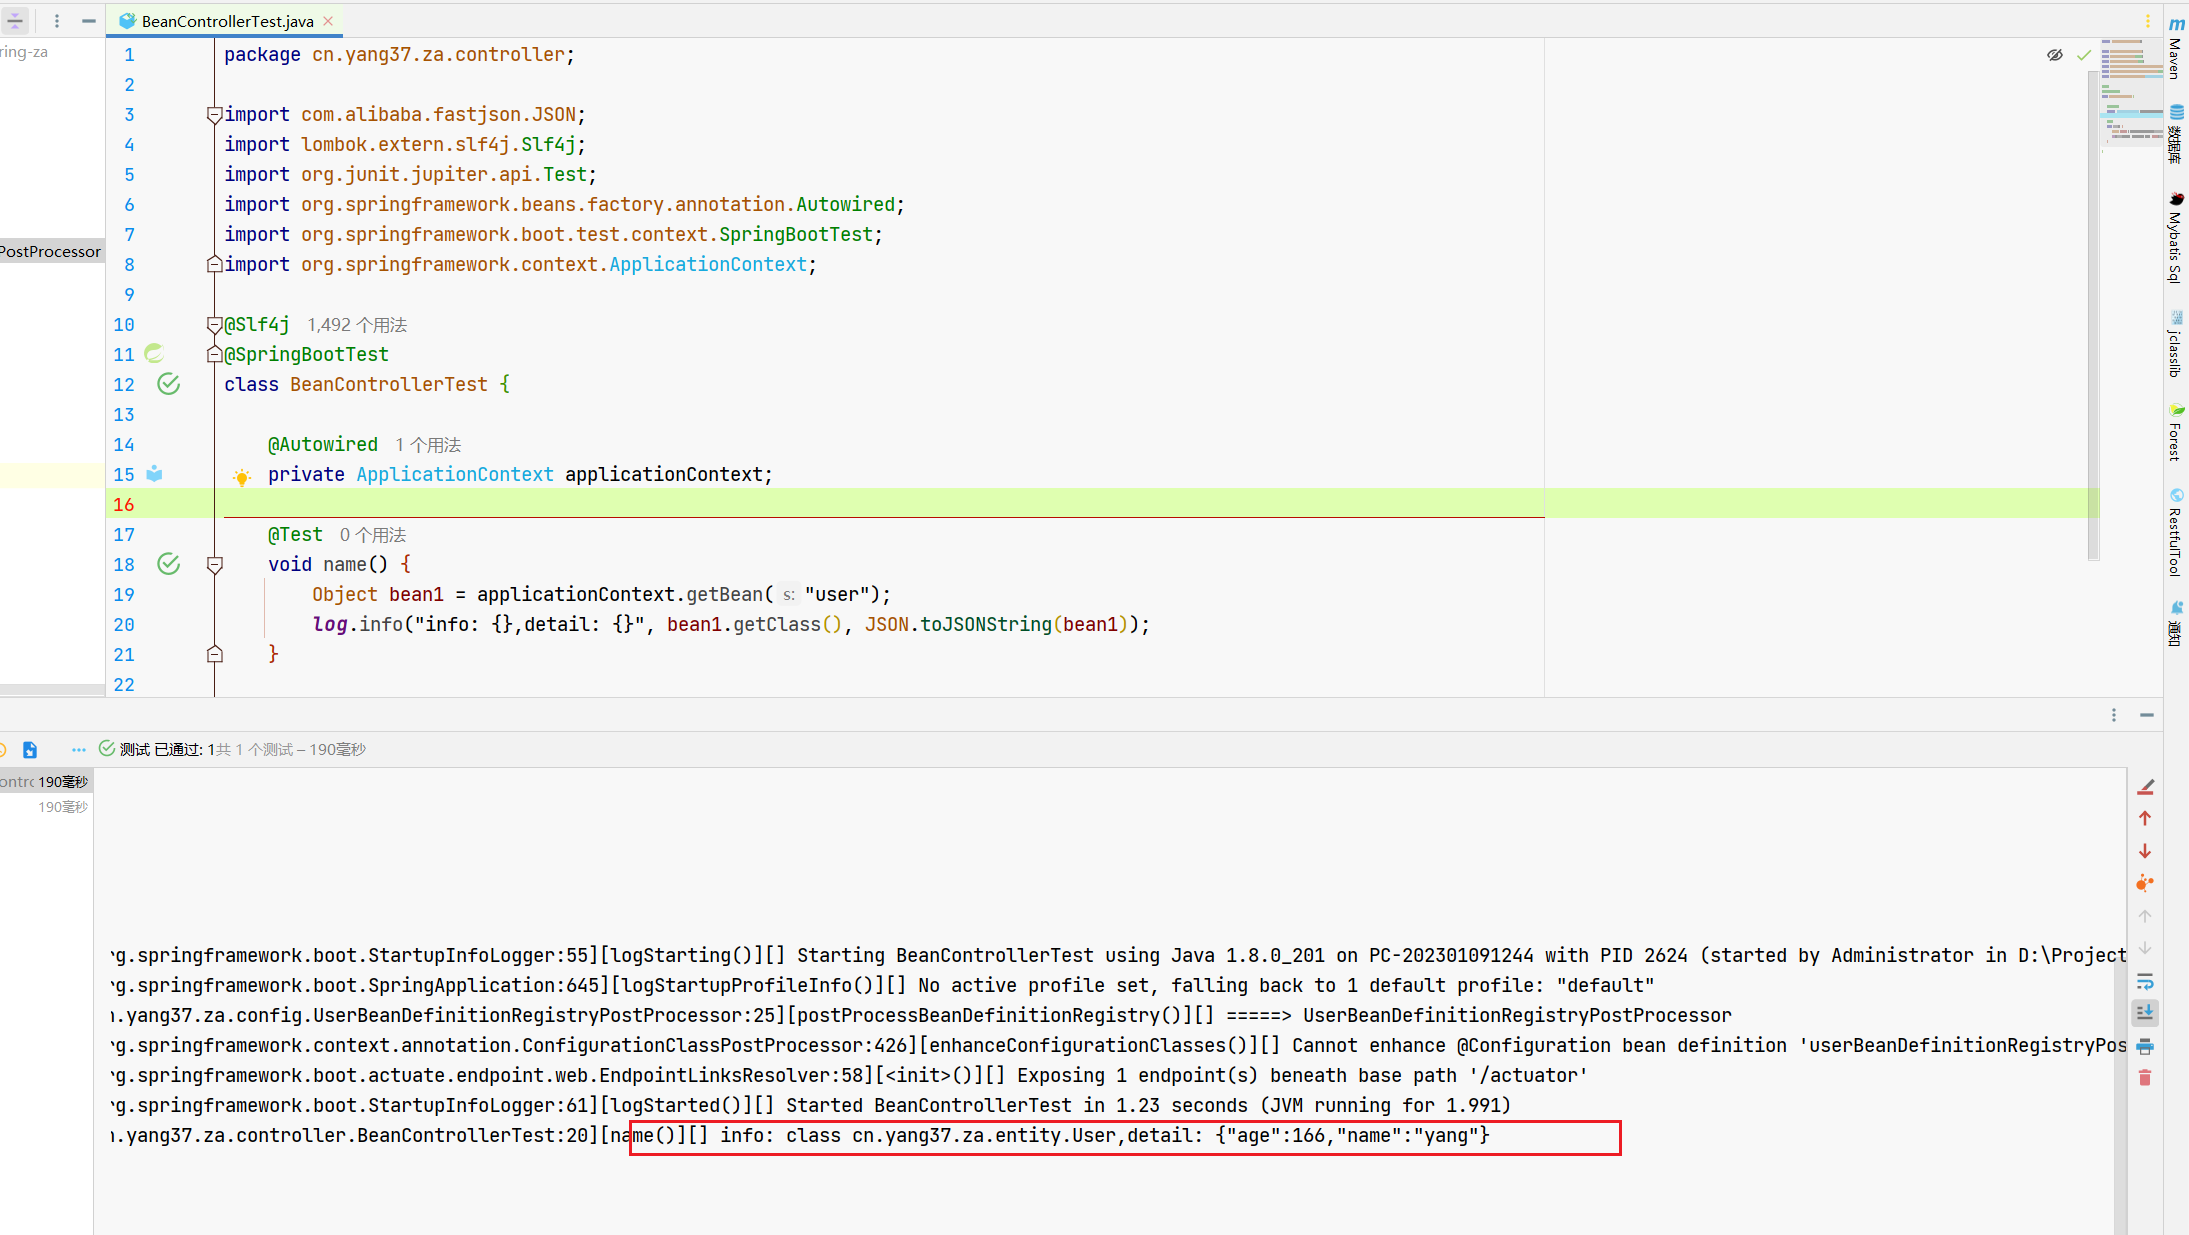The height and width of the screenshot is (1235, 2189).
Task: Open the Forest tool window
Action: [2176, 433]
